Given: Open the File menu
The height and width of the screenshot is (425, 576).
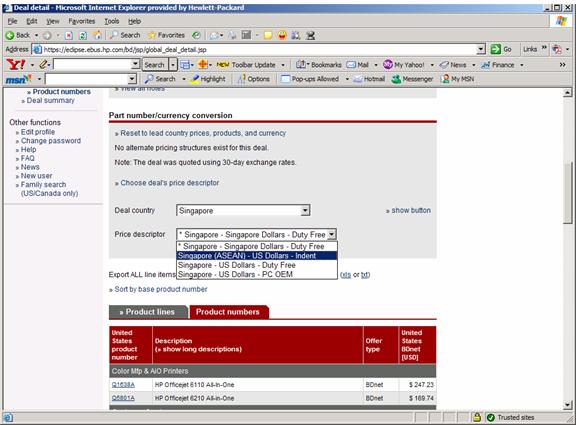Looking at the screenshot, I should tap(12, 21).
